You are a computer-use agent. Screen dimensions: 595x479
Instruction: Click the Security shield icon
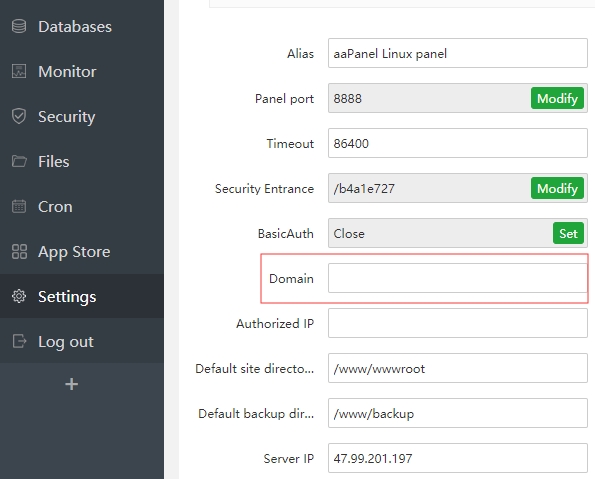coord(19,116)
